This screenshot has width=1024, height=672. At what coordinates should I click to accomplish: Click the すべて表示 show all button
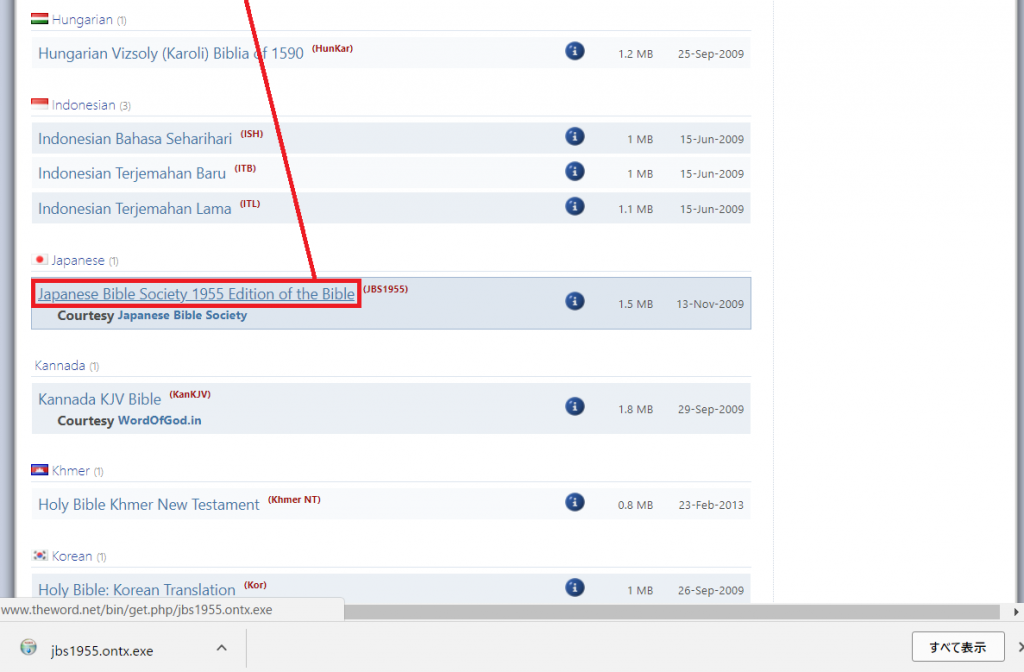click(x=958, y=647)
